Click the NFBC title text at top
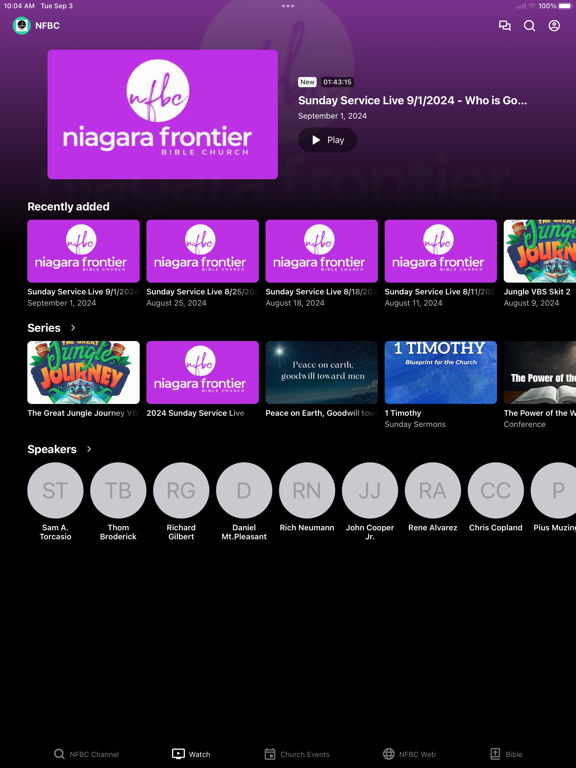 [x=48, y=25]
